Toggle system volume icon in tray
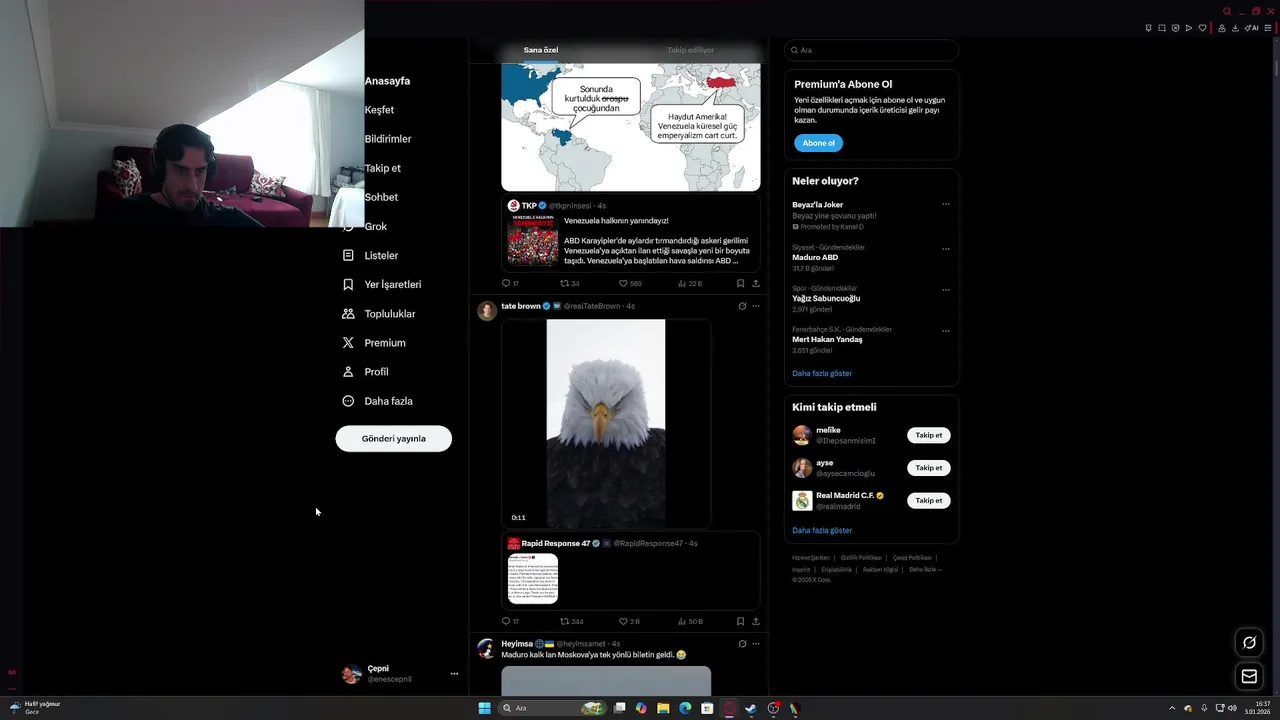Screen dimensions: 1280x720 coord(1232,708)
